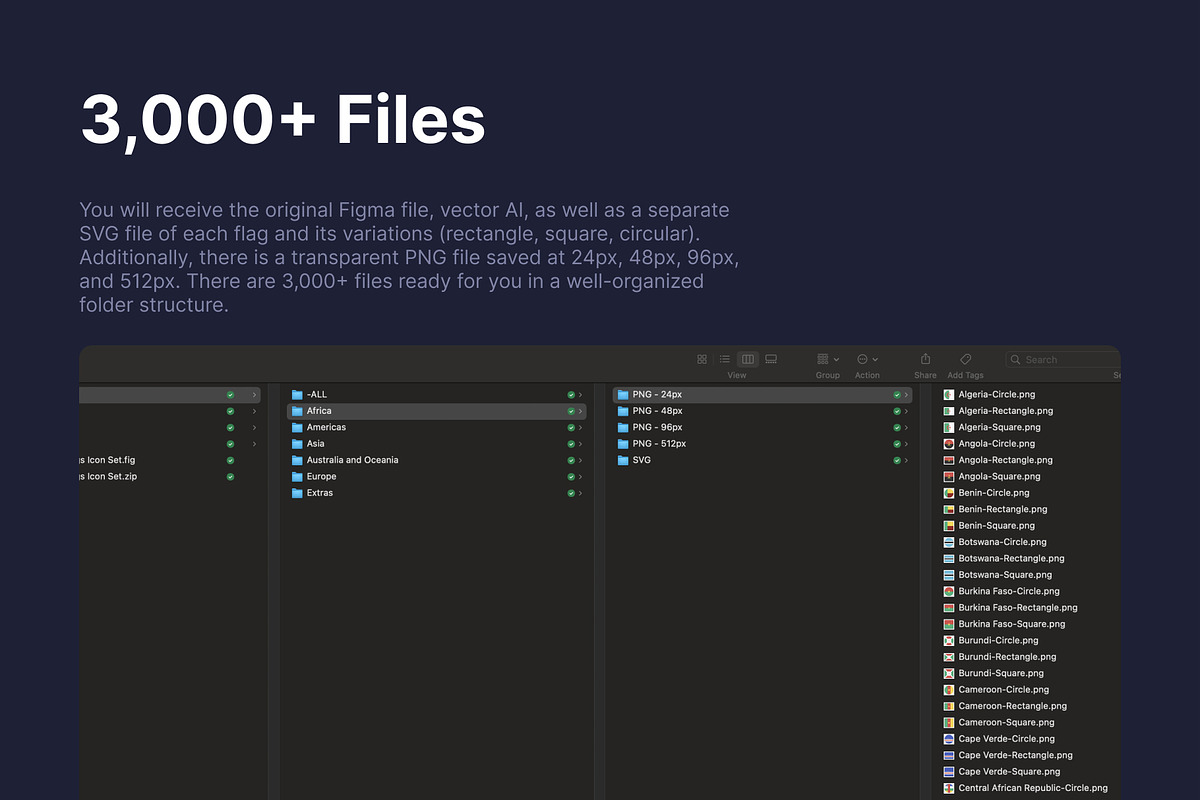Expand the Africa folder chevron
The height and width of the screenshot is (800, 1200).
click(x=580, y=411)
